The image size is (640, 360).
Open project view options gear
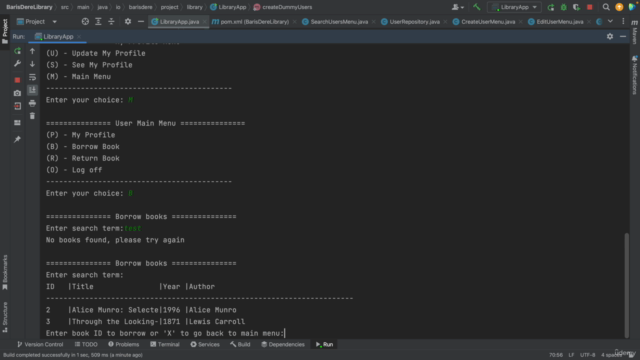(x=128, y=21)
